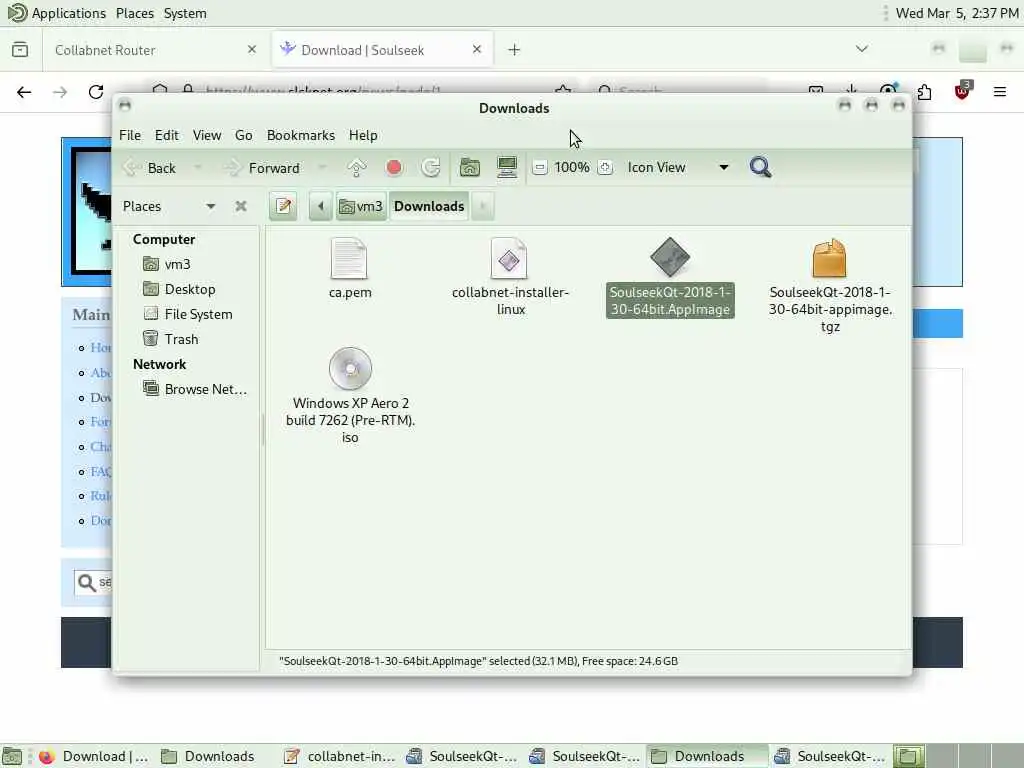Image resolution: width=1024 pixels, height=768 pixels.
Task: Reload the current folder
Action: (x=431, y=168)
